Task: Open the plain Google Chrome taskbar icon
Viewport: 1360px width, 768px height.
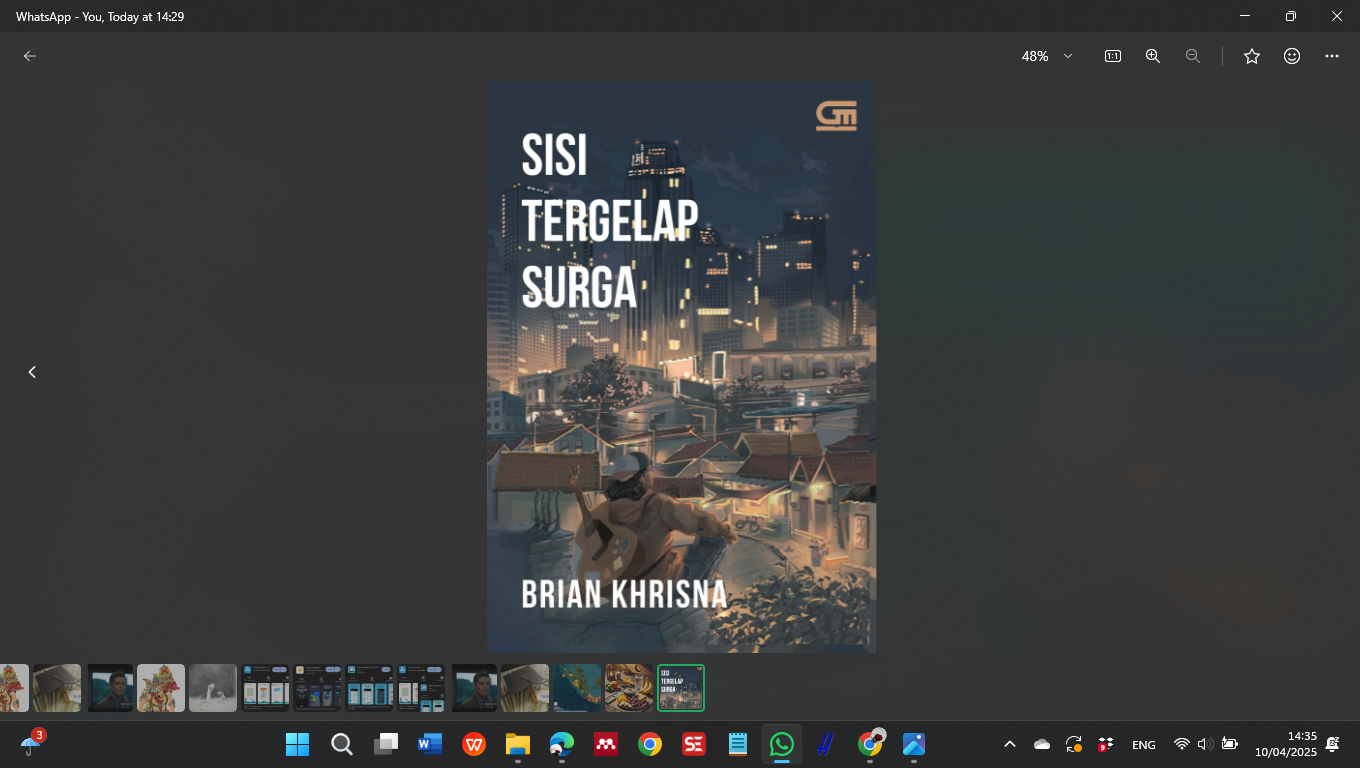Action: pyautogui.click(x=650, y=744)
